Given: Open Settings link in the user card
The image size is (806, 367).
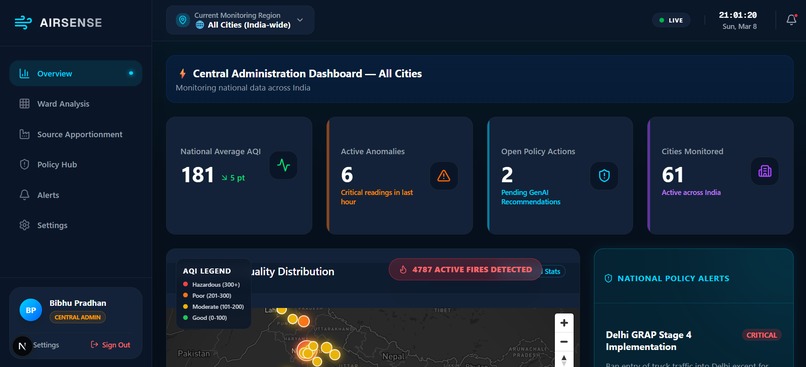Looking at the screenshot, I should pyautogui.click(x=46, y=345).
